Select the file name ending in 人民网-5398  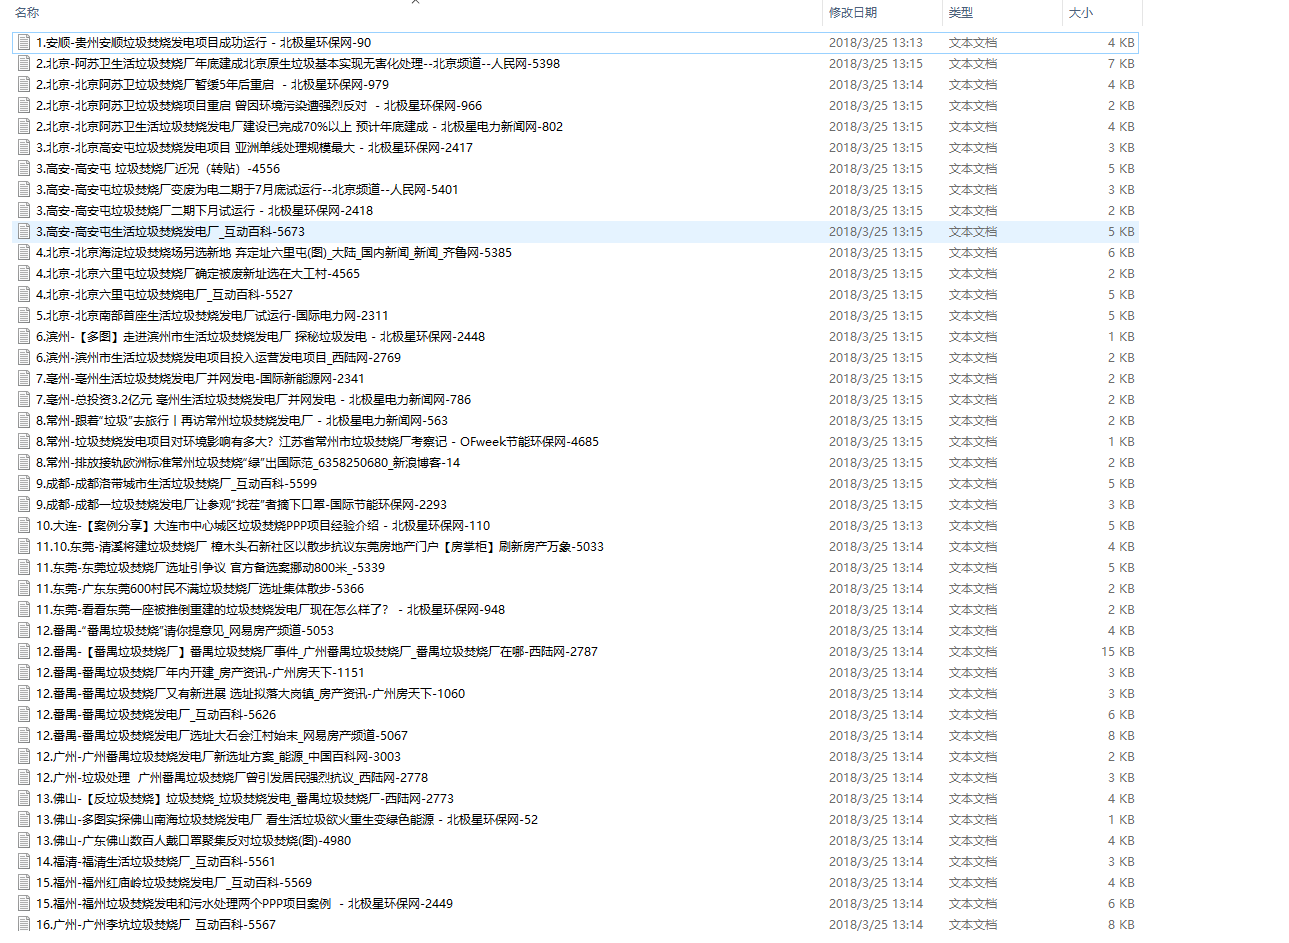pos(298,63)
